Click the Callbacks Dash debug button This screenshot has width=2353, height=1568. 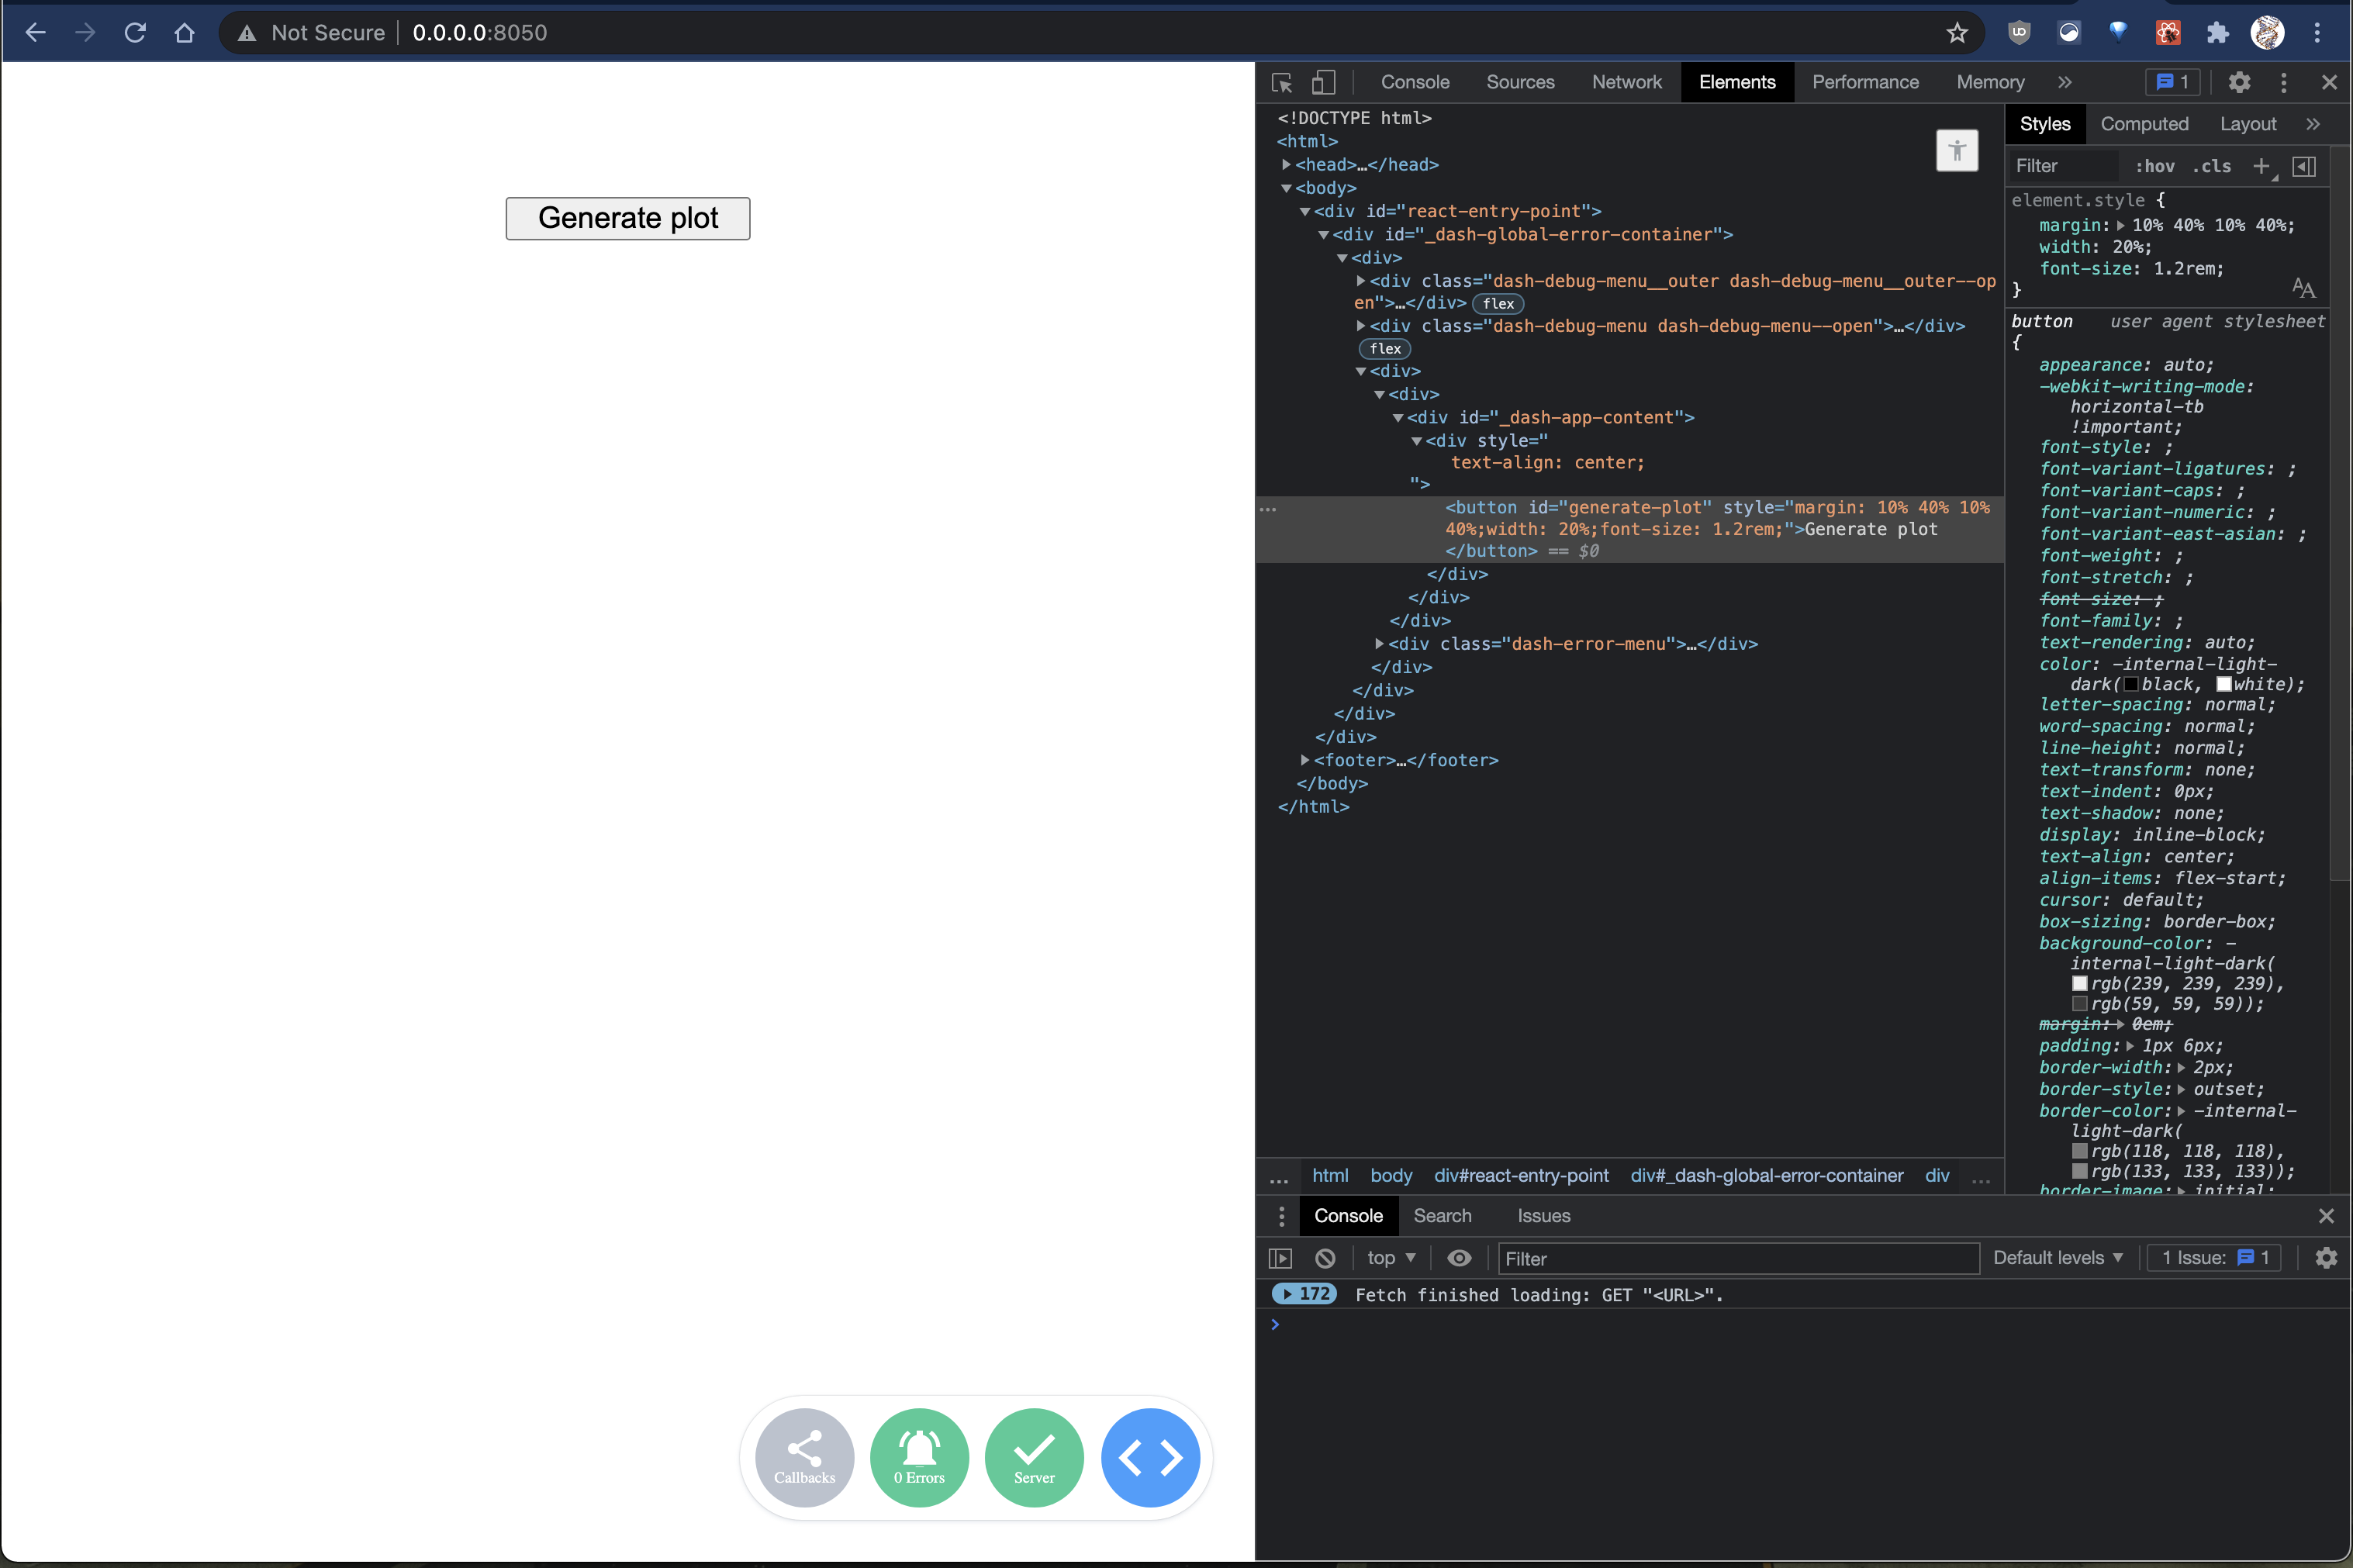[x=804, y=1457]
